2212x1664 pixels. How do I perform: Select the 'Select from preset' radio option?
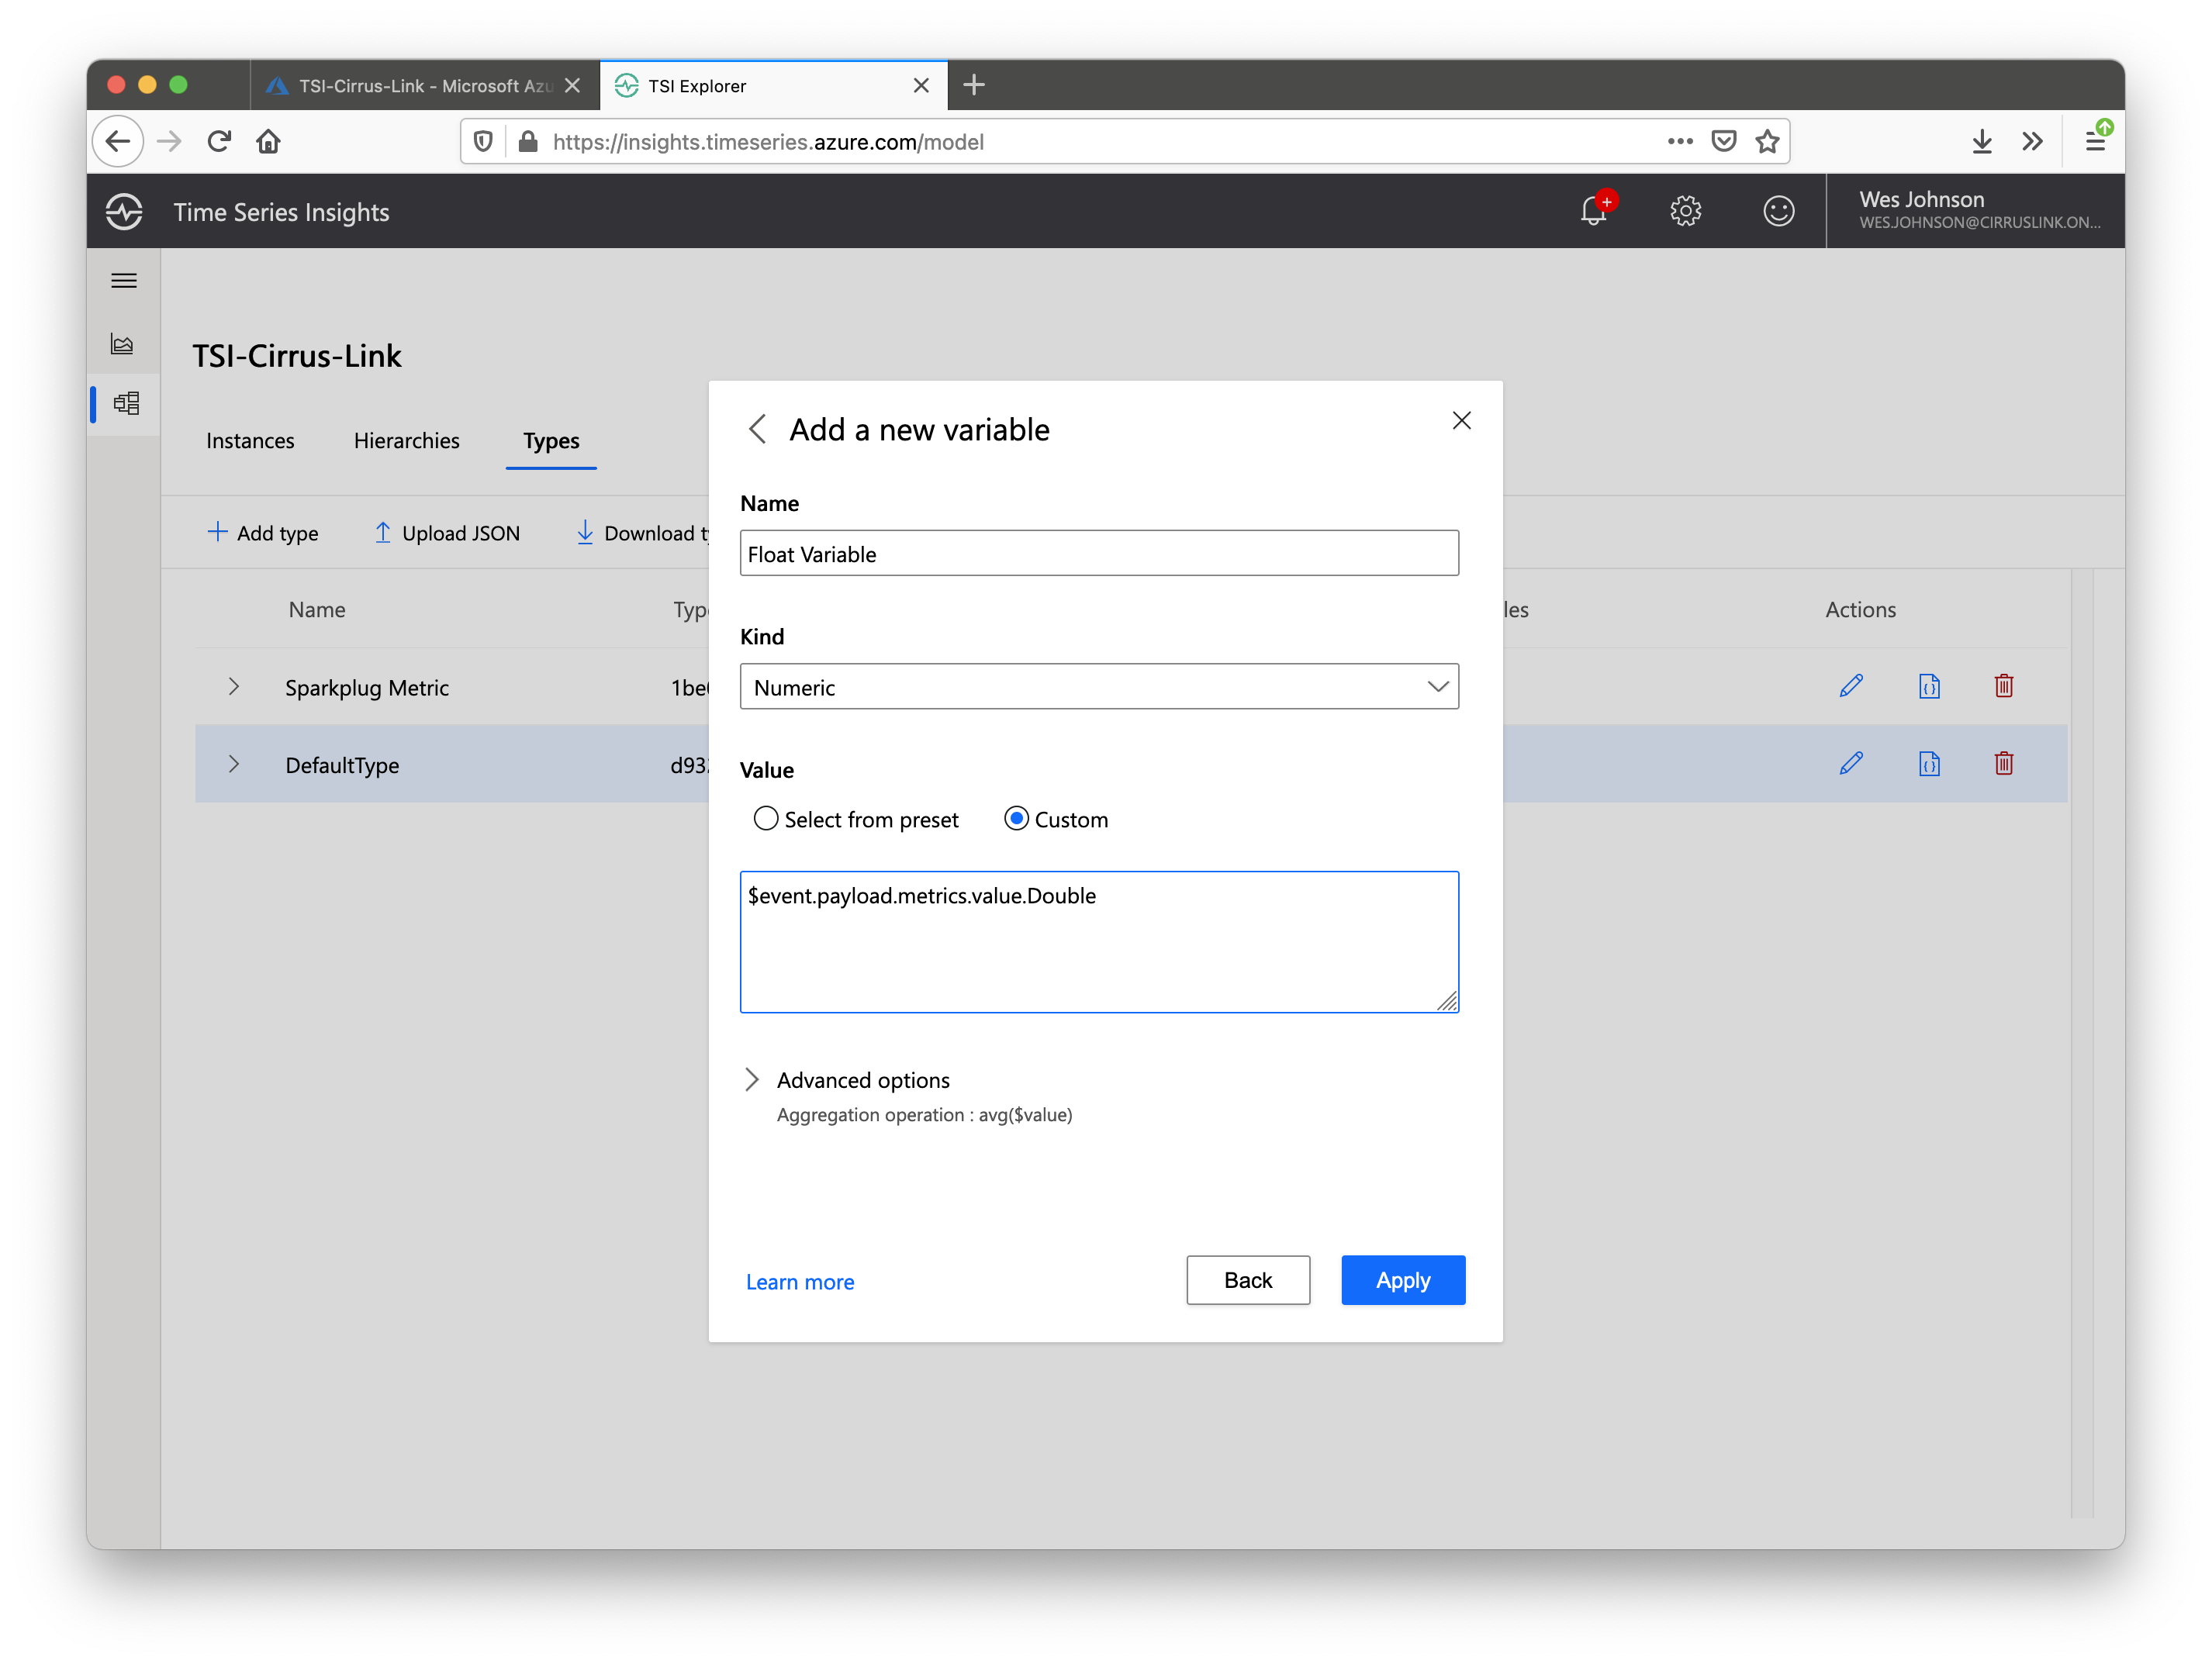(766, 819)
